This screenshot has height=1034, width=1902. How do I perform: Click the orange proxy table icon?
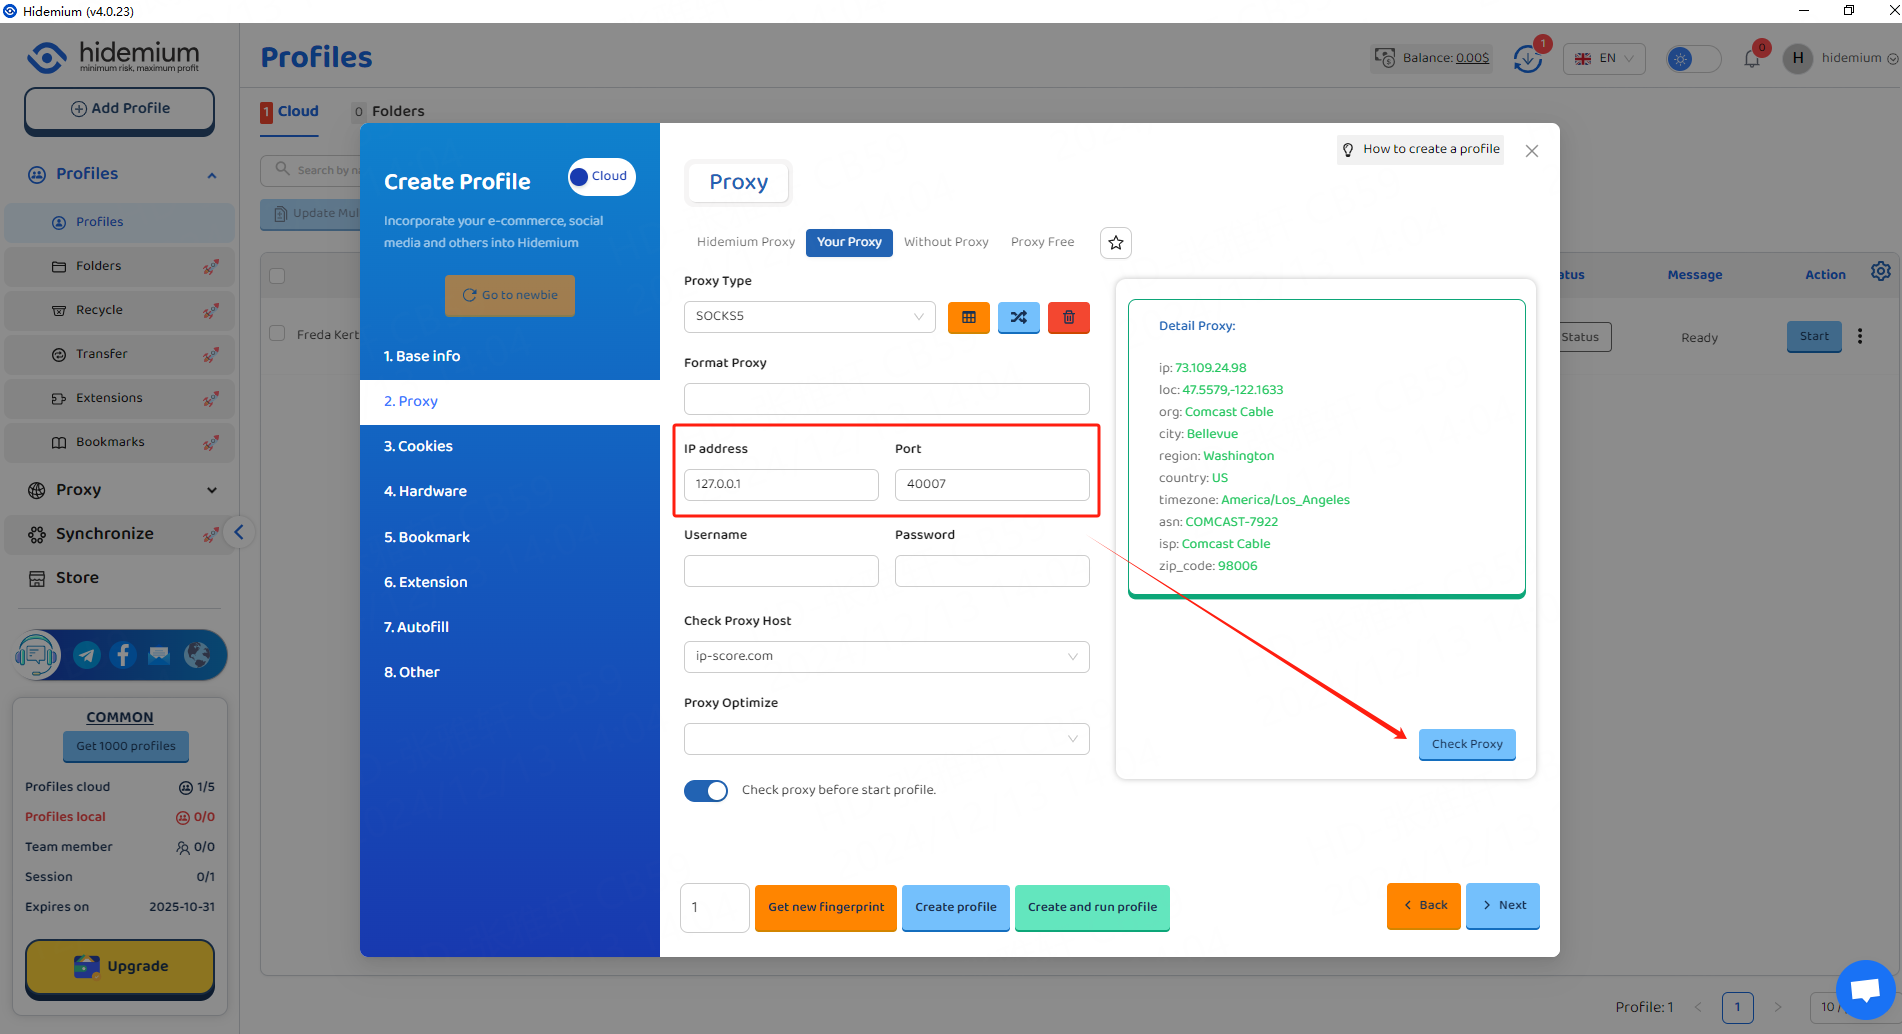[968, 317]
